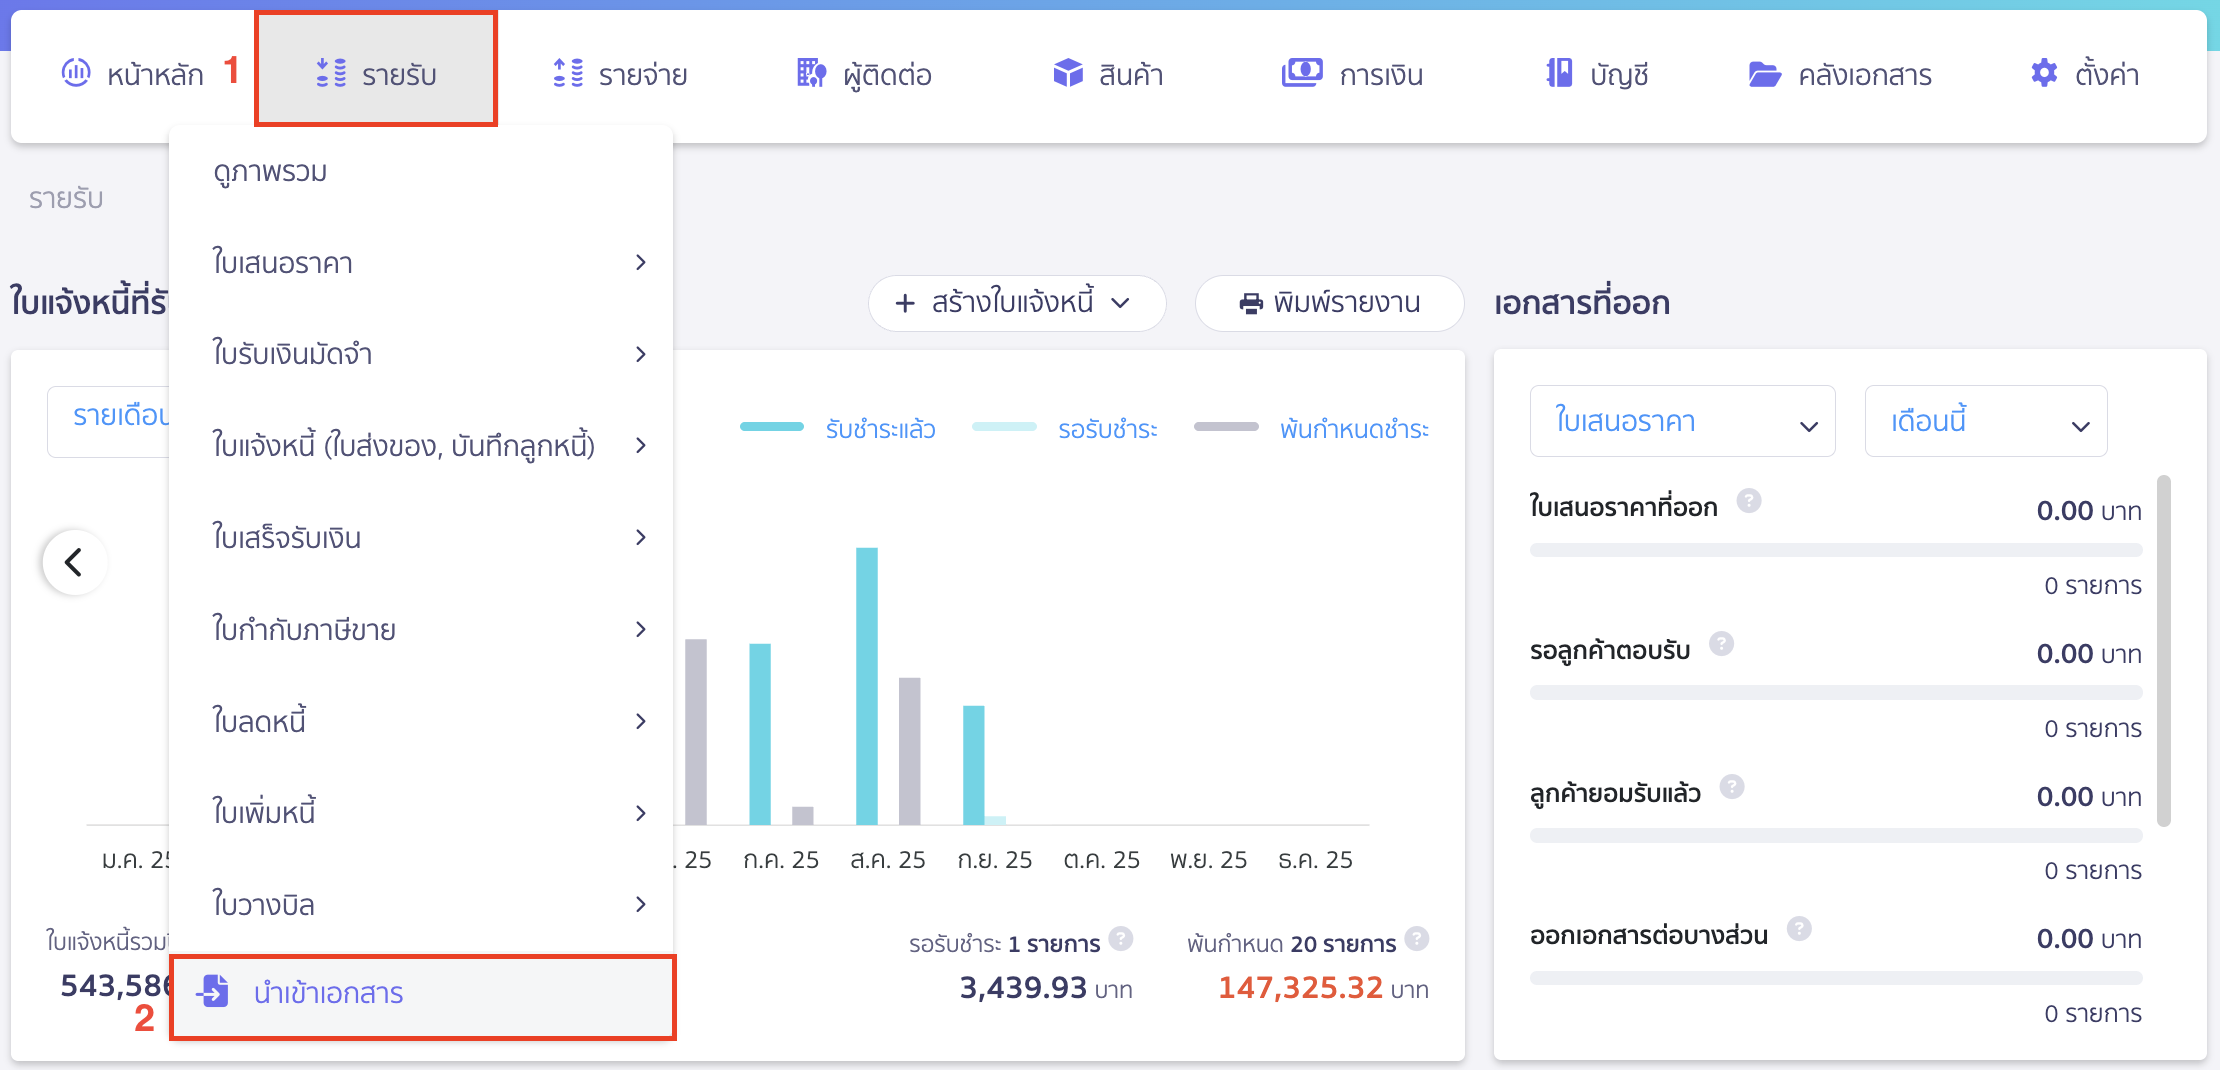This screenshot has width=2220, height=1070.
Task: Open the หน้าหลัก tab
Action: tap(132, 74)
